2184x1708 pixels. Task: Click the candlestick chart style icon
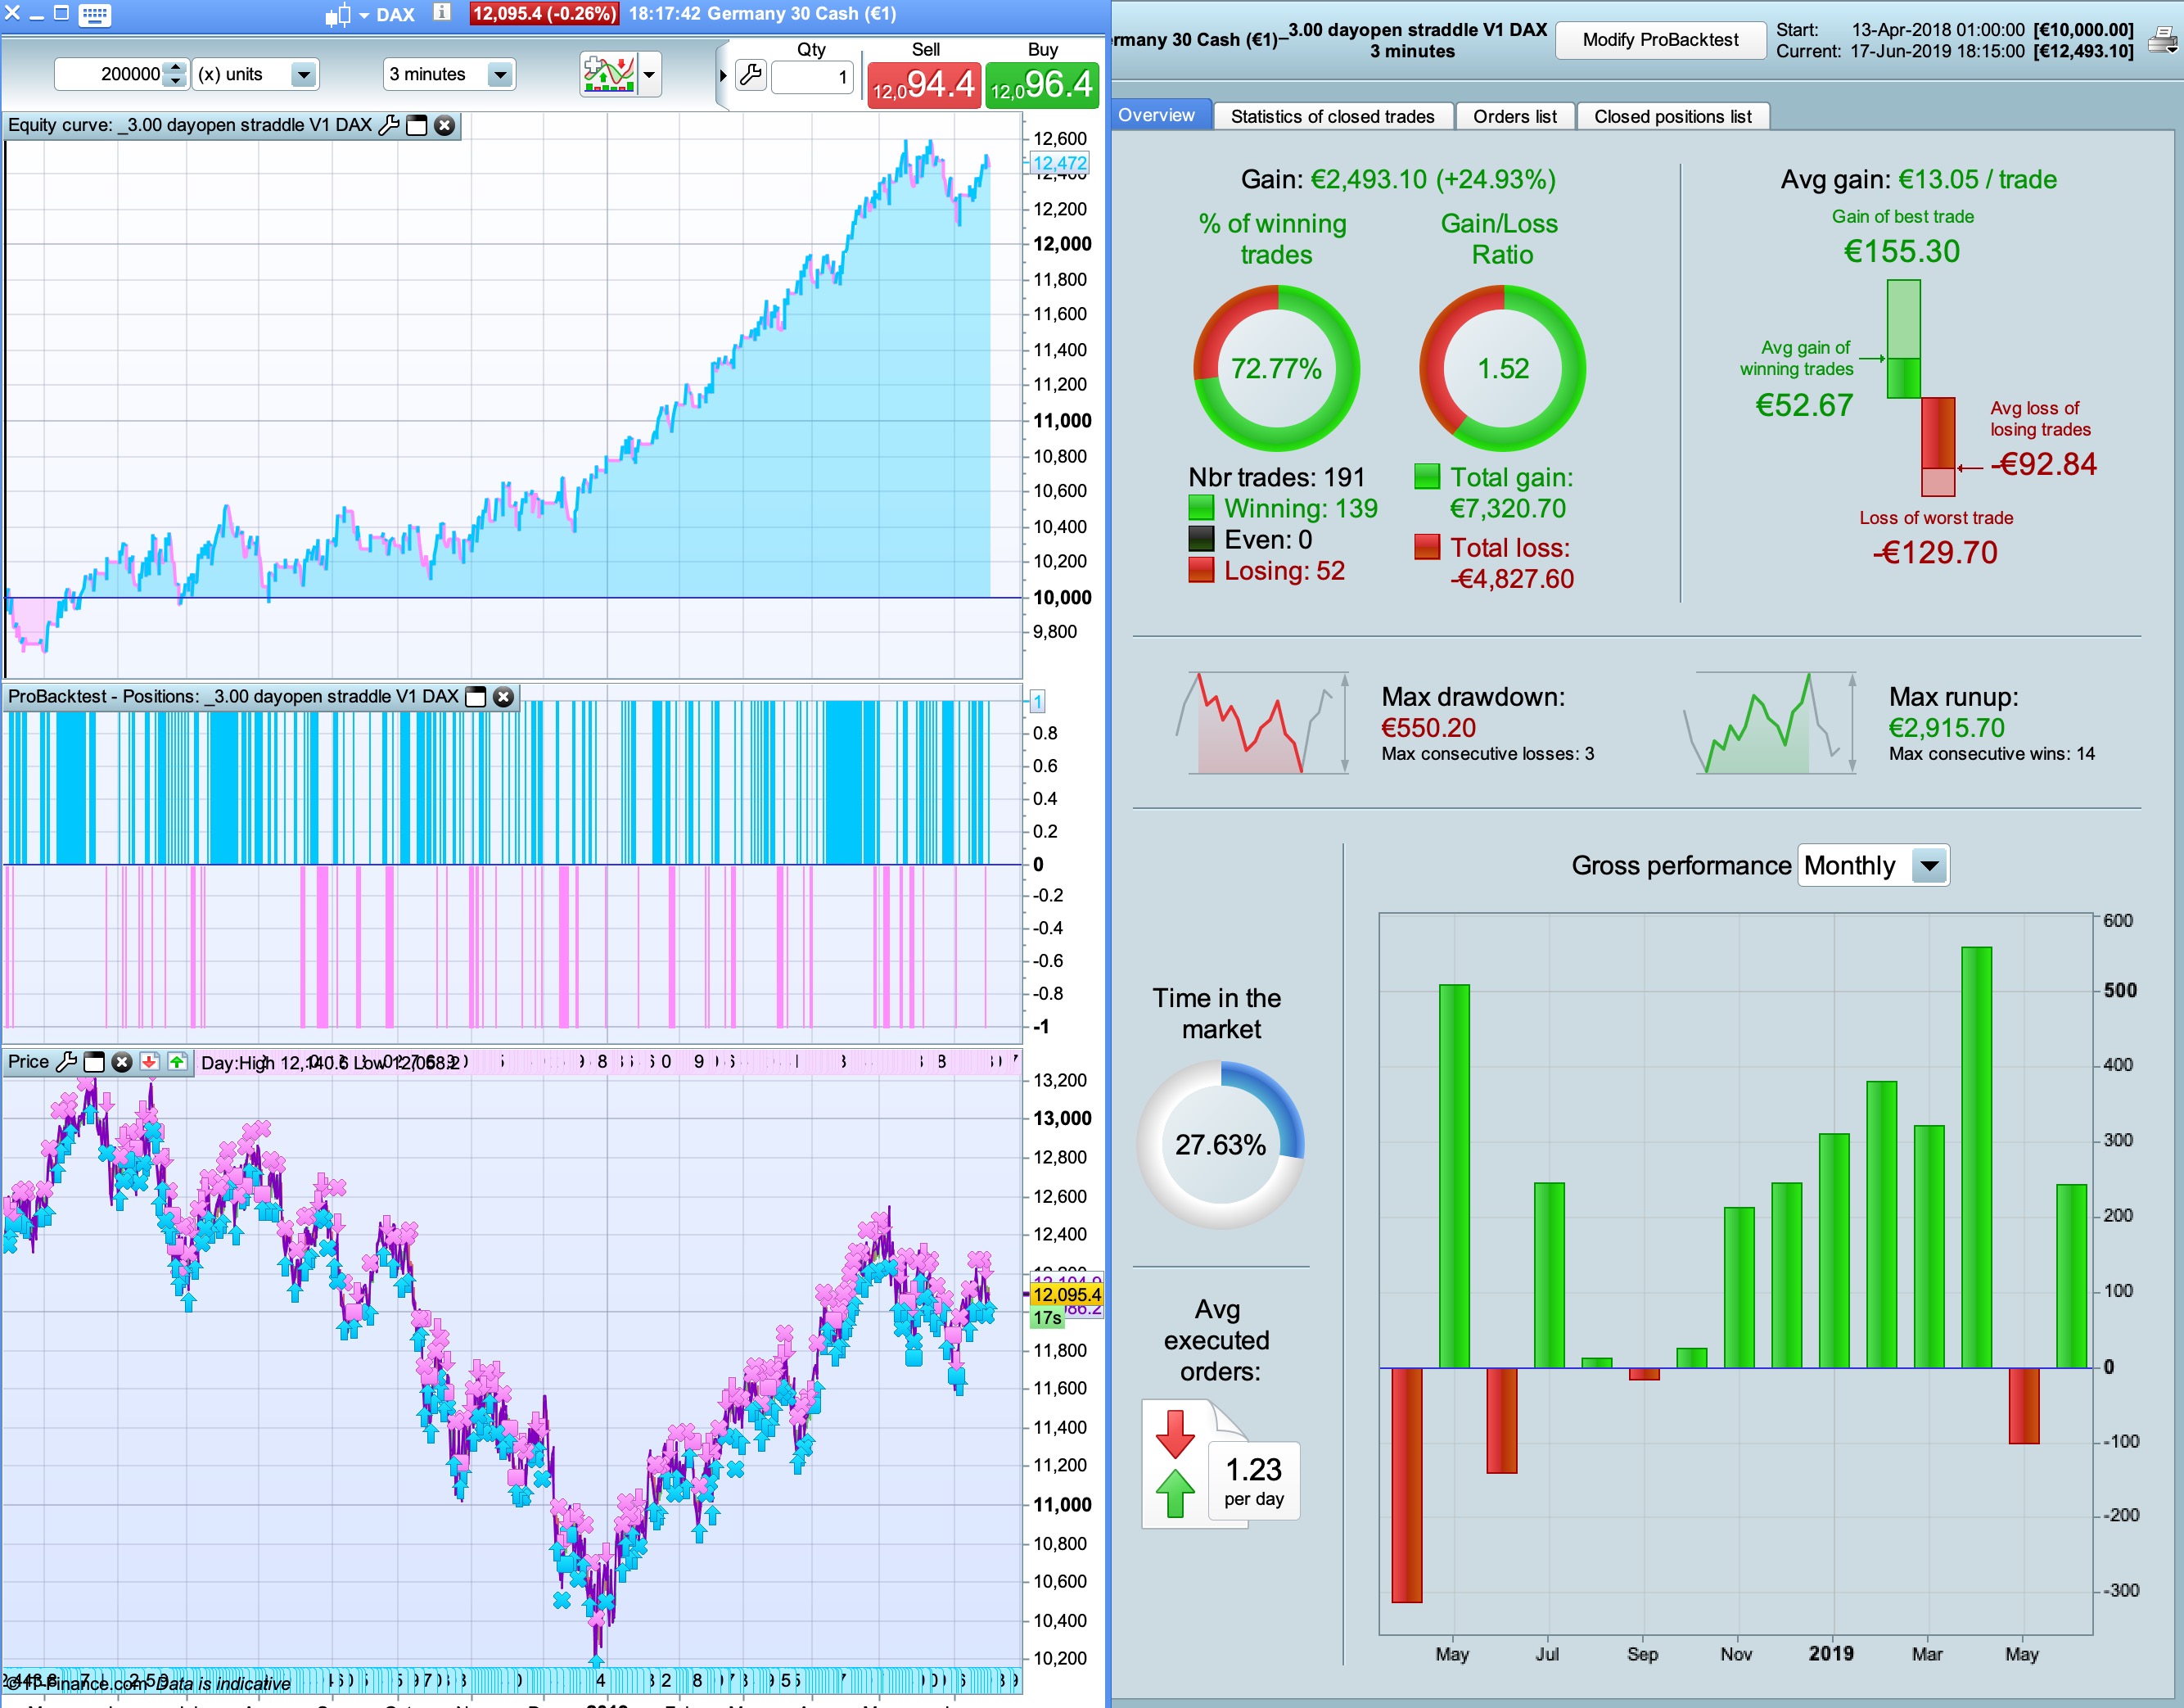pyautogui.click(x=340, y=15)
